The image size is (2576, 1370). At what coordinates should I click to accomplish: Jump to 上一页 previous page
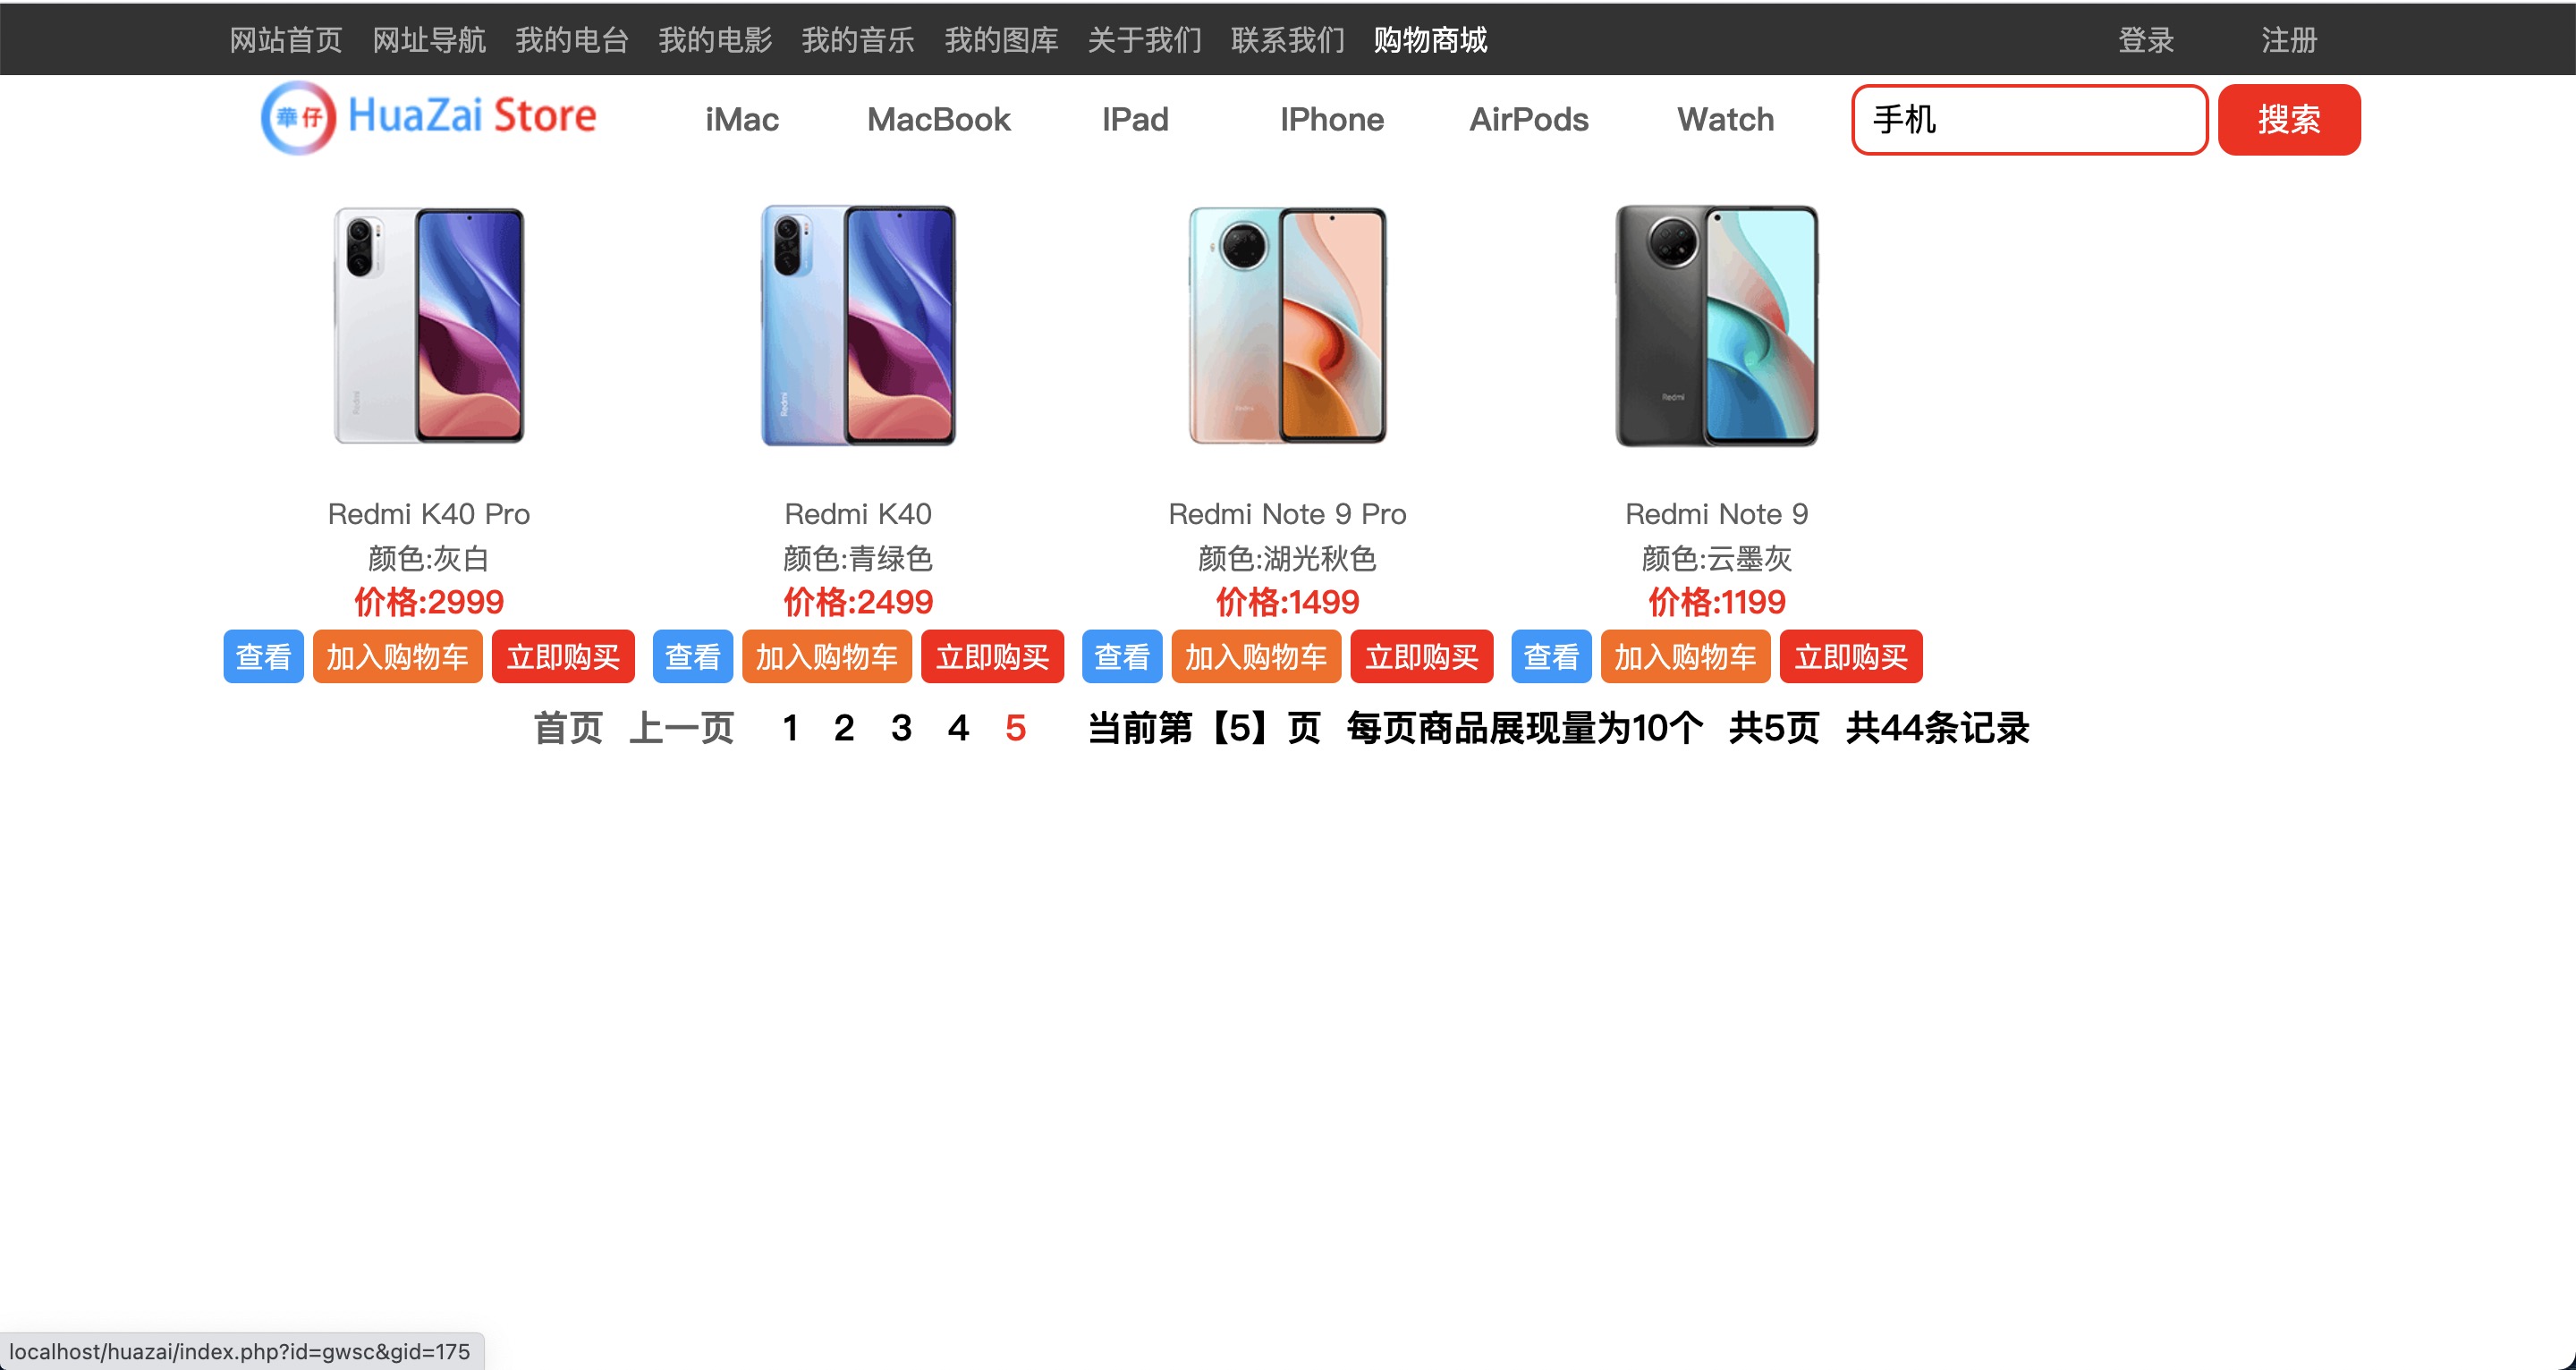coord(681,728)
